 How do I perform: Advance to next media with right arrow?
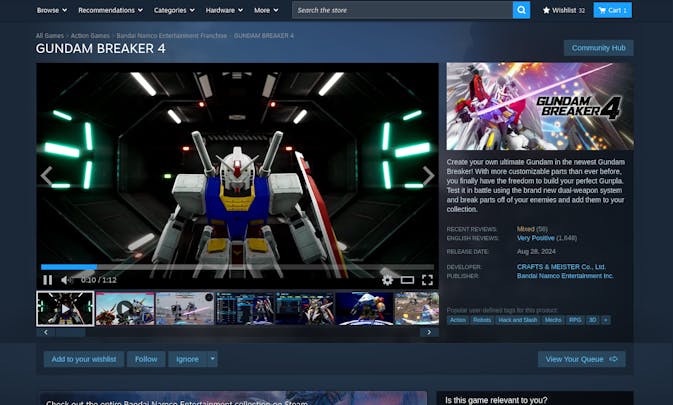428,176
